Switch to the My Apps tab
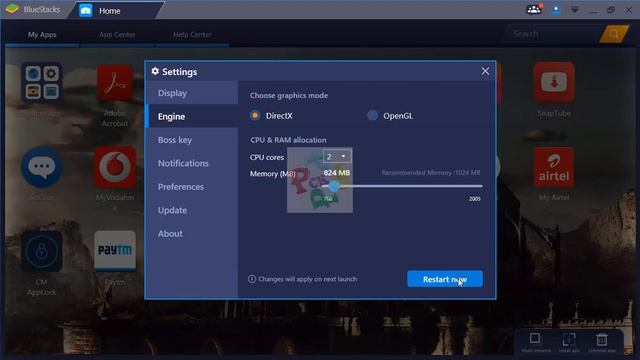This screenshot has height=360, width=640. pos(42,35)
